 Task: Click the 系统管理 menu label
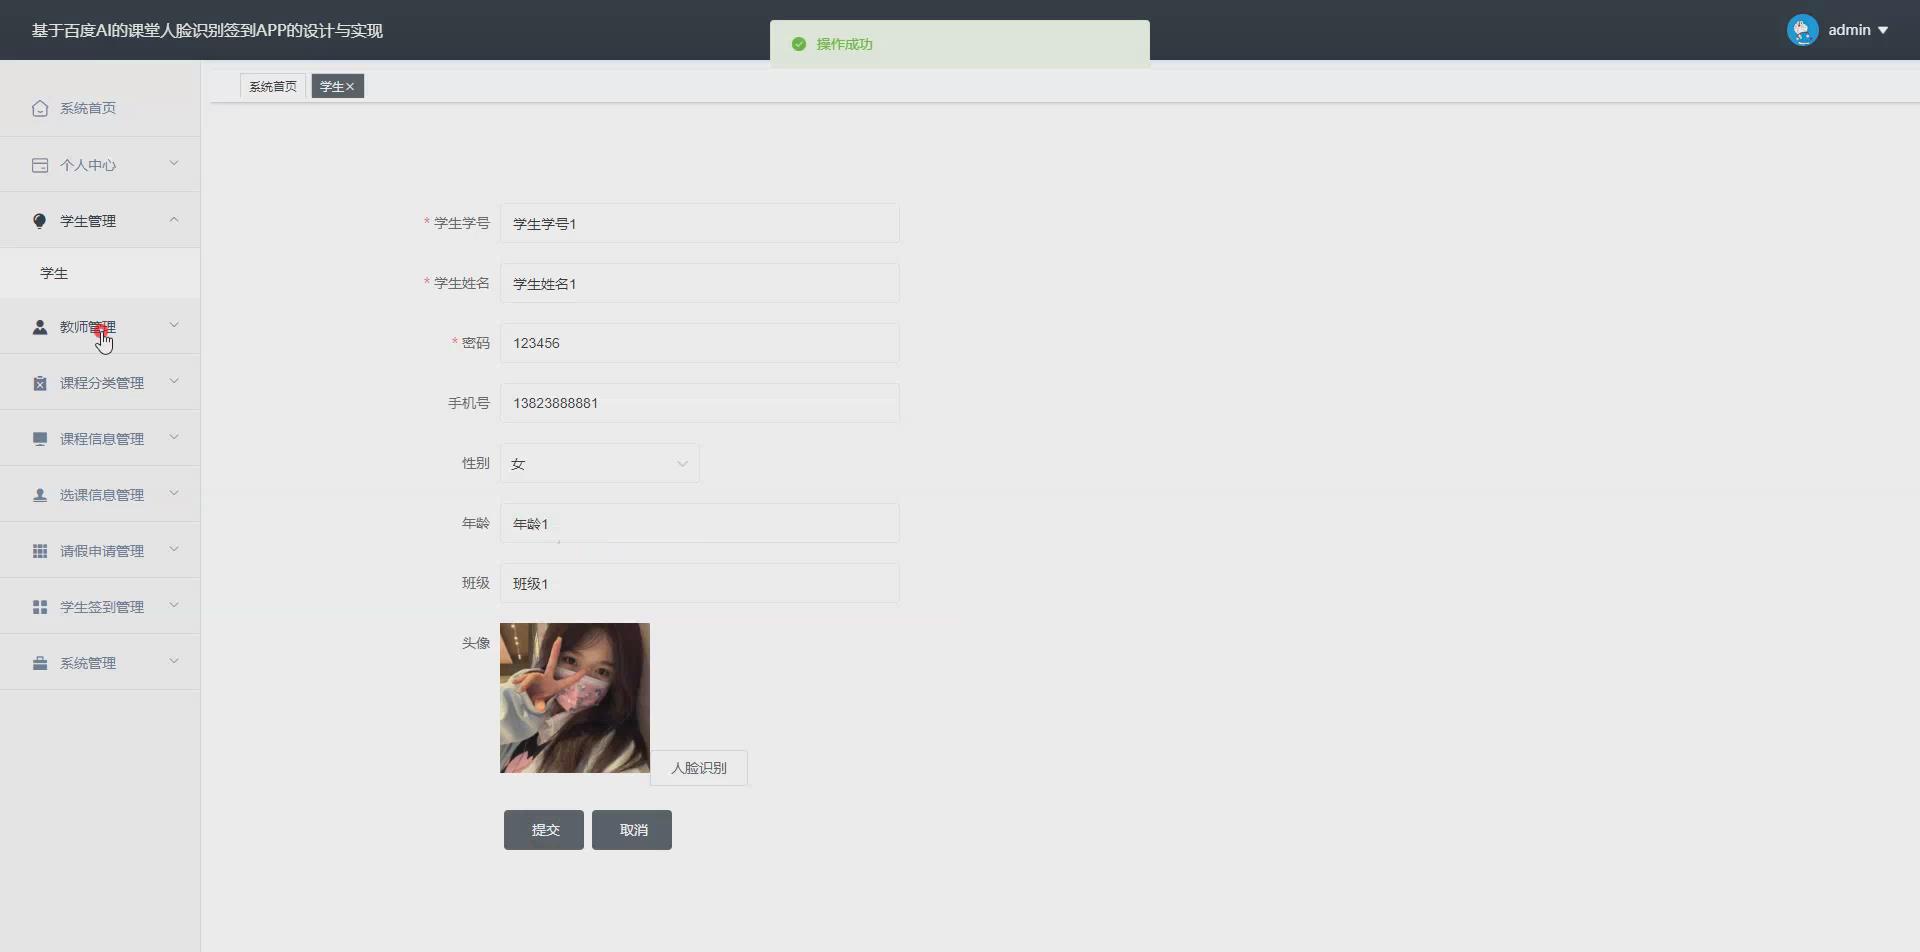click(x=88, y=663)
